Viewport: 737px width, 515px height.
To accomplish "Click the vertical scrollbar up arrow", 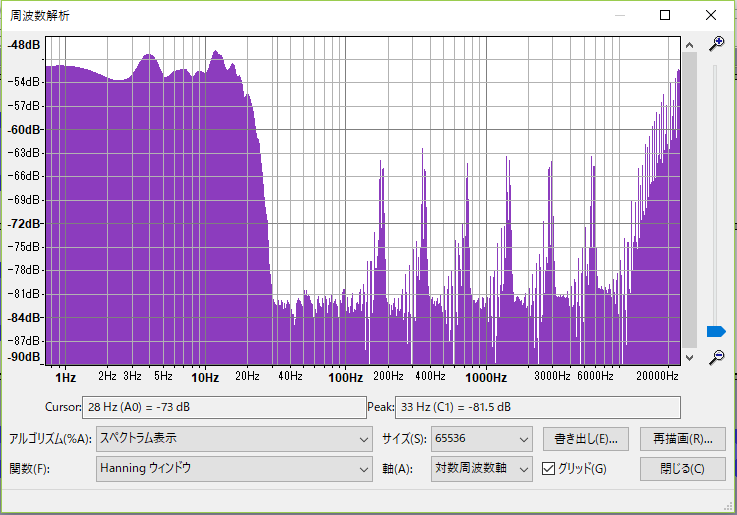I will (x=690, y=45).
